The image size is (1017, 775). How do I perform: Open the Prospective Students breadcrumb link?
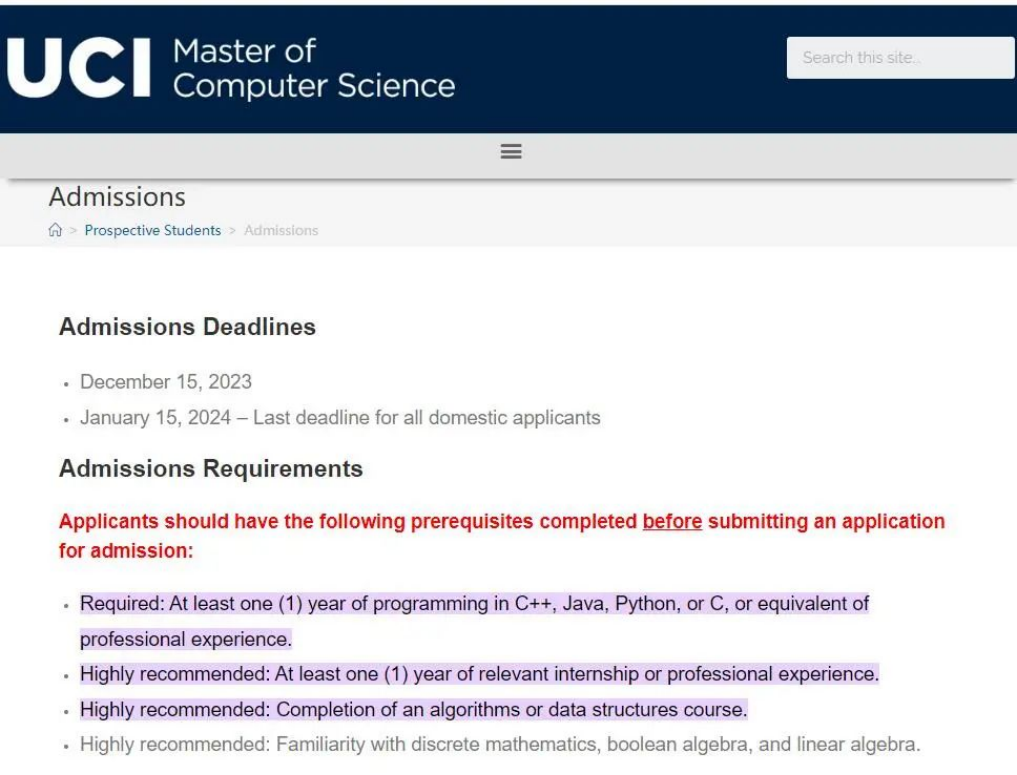[x=153, y=230]
